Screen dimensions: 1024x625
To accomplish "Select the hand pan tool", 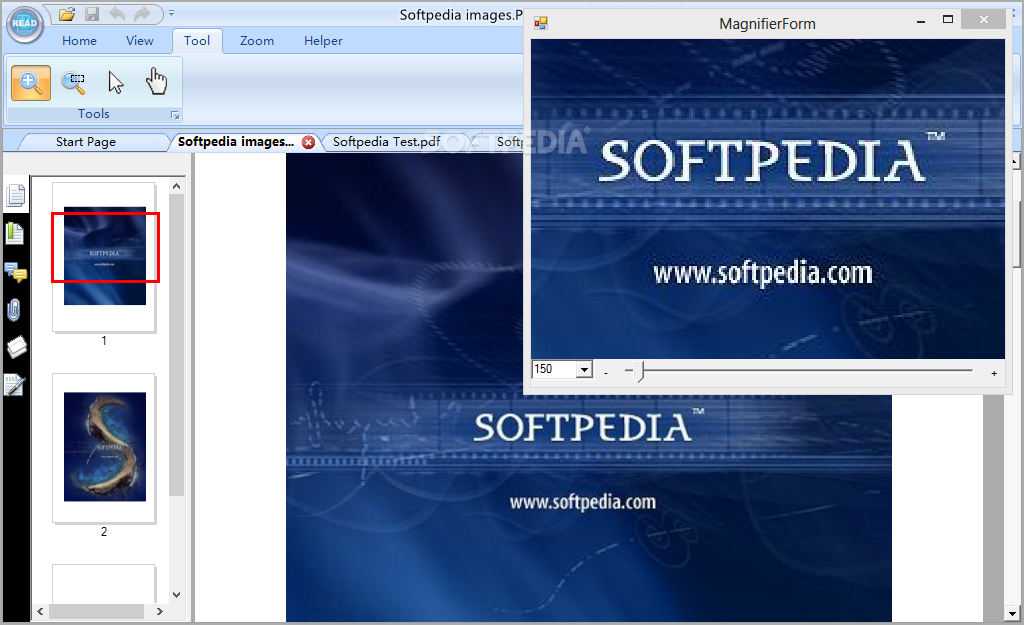I will pos(156,82).
